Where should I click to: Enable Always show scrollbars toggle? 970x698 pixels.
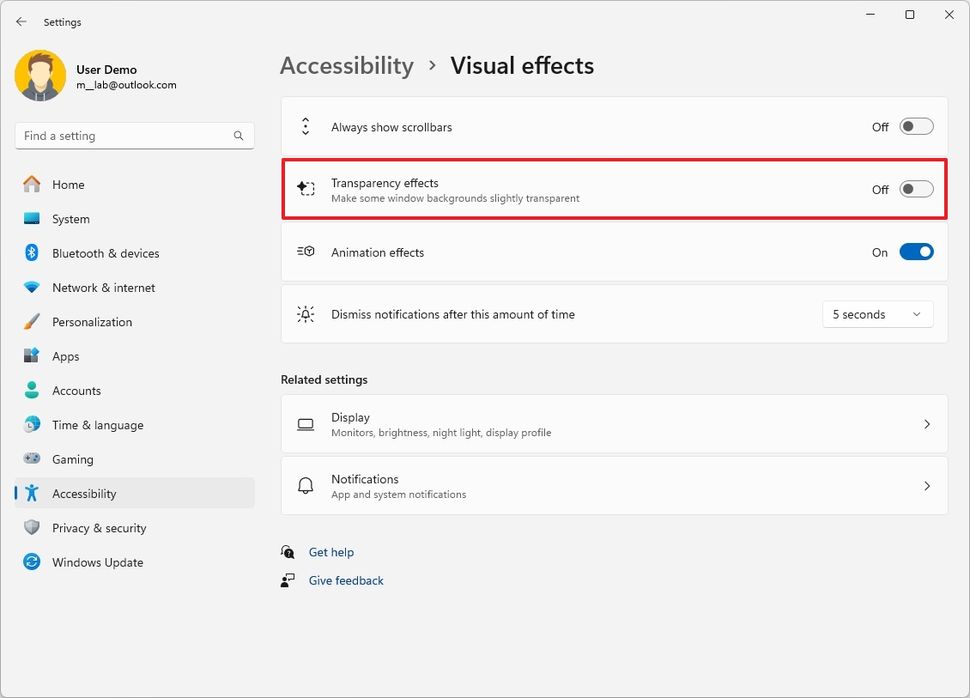tap(916, 127)
